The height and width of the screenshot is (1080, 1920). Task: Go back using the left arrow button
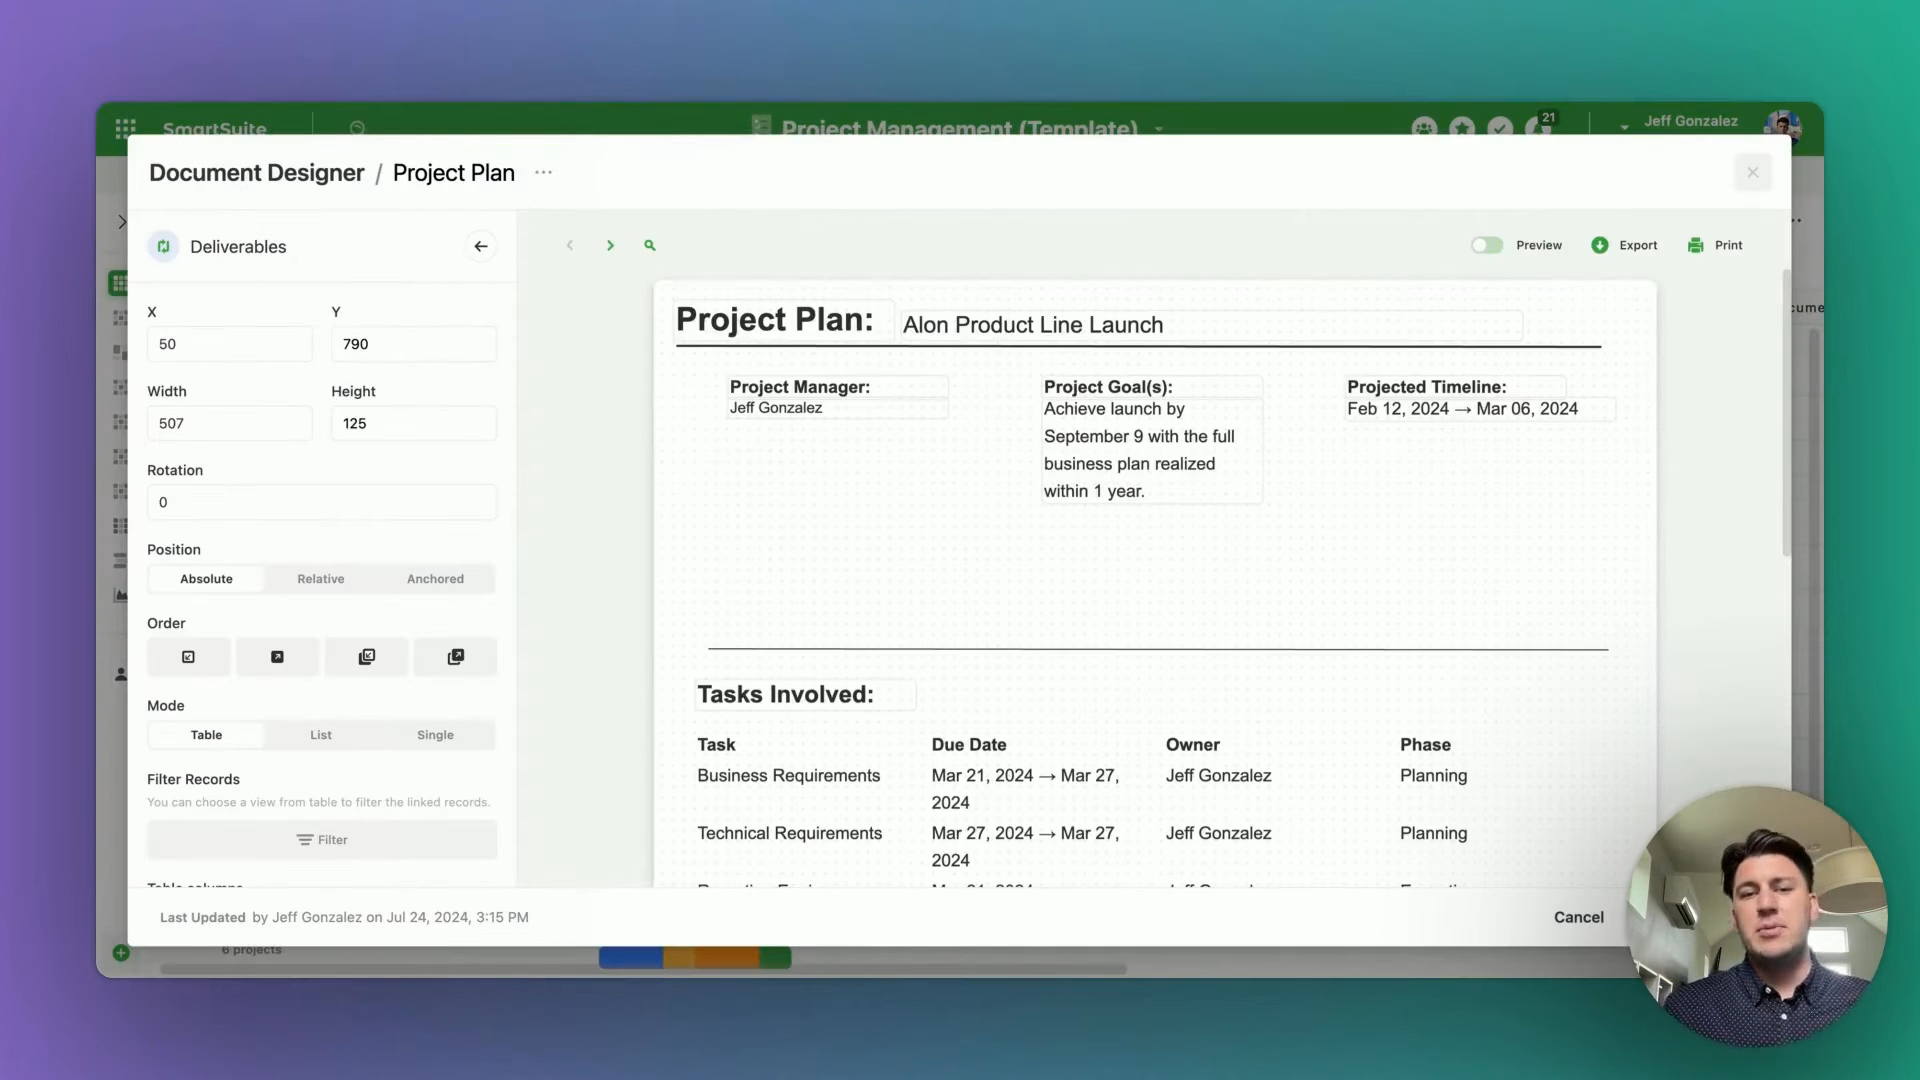481,246
